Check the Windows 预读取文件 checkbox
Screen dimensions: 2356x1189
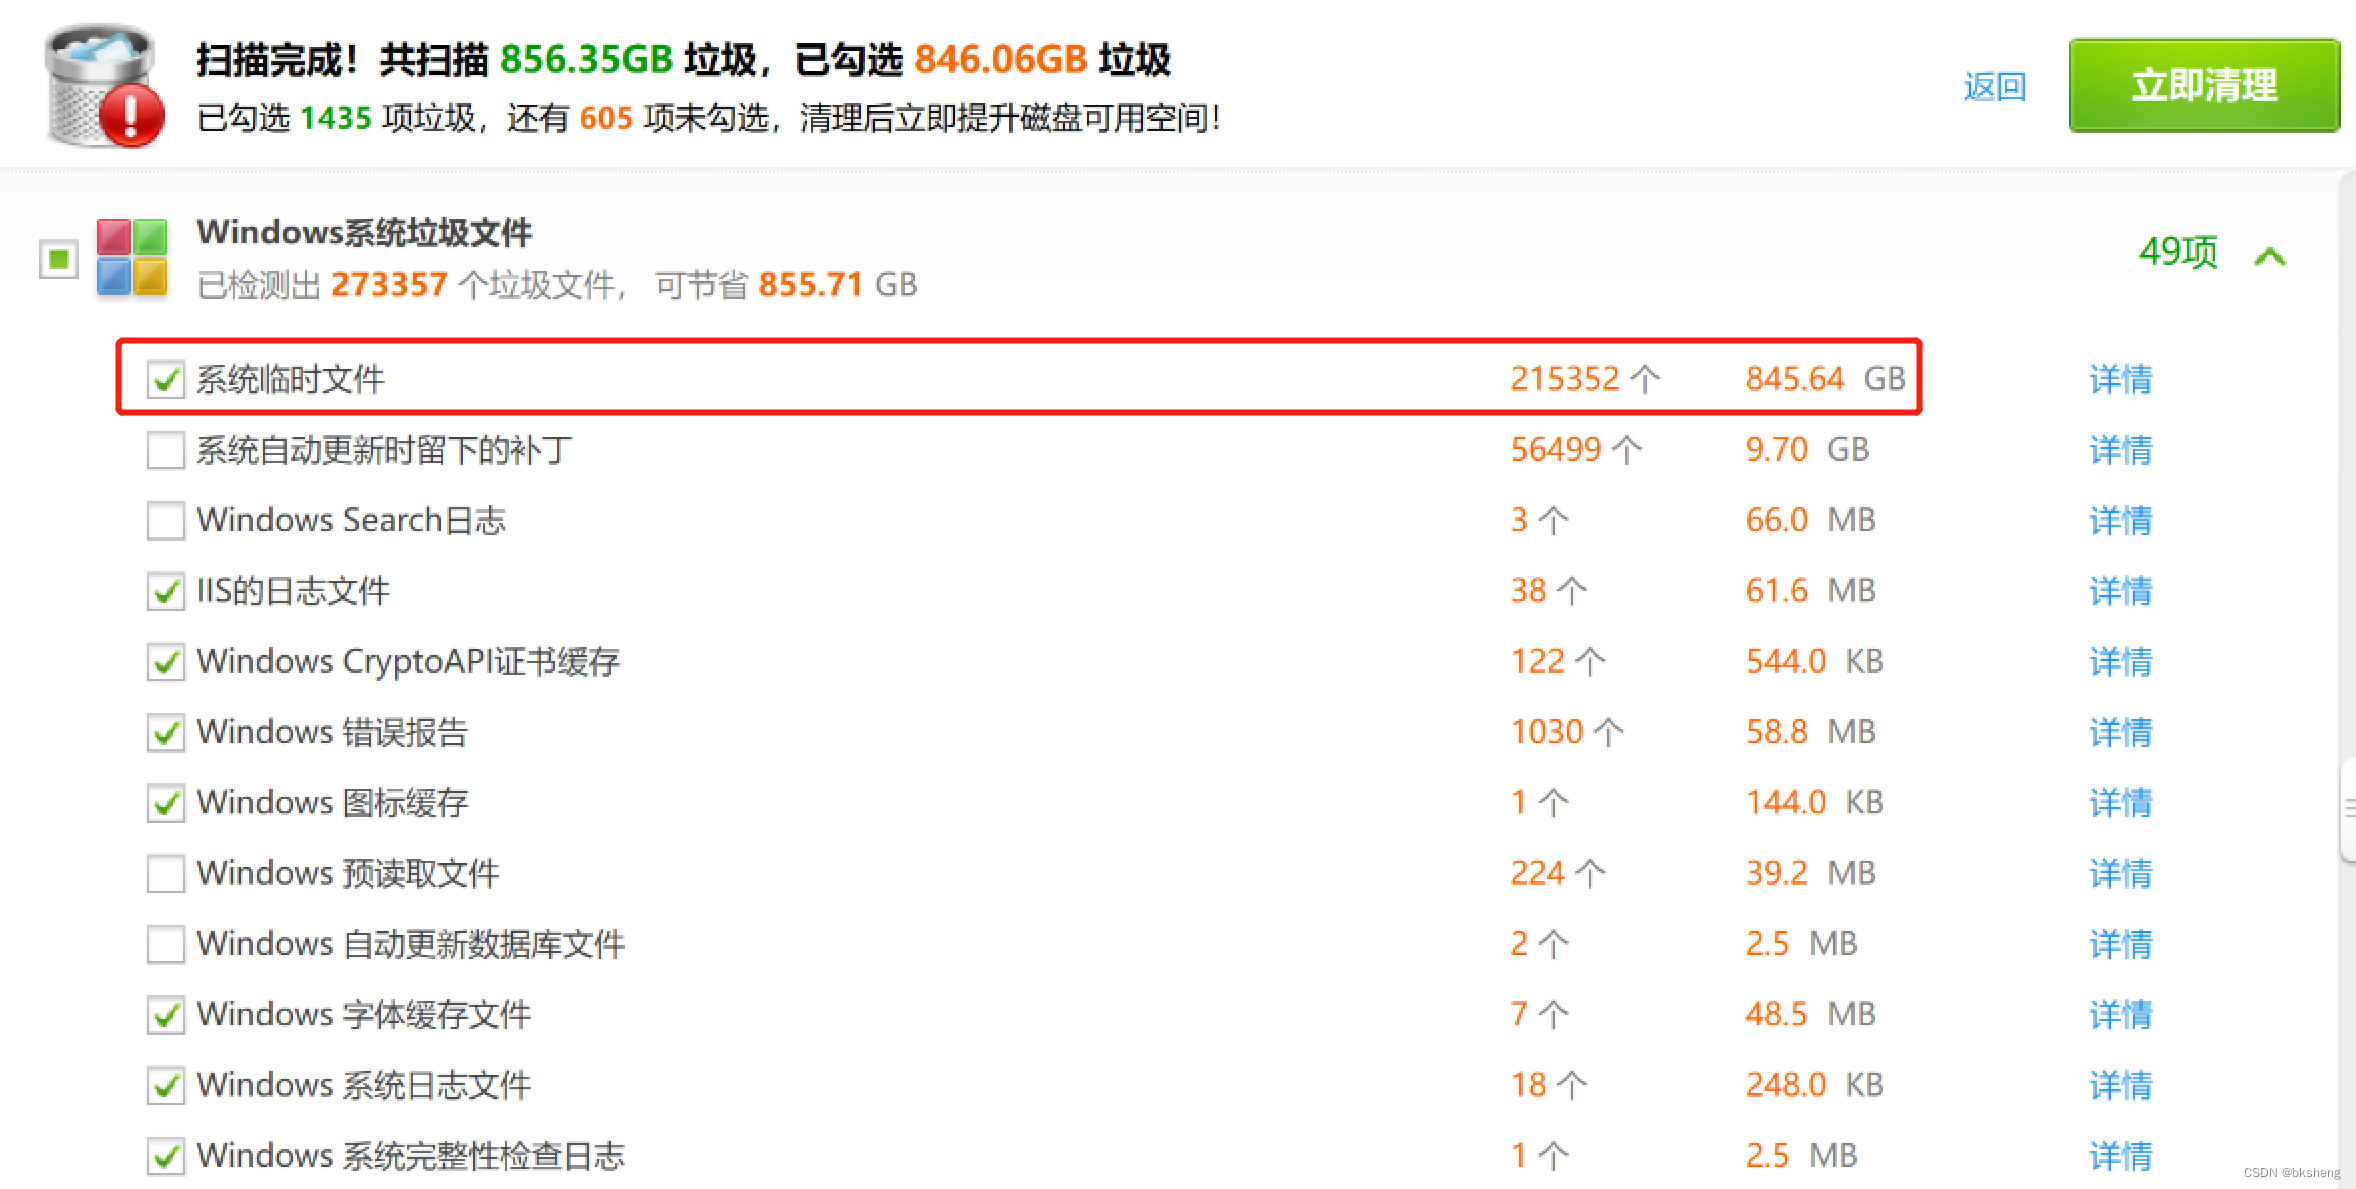pyautogui.click(x=165, y=873)
